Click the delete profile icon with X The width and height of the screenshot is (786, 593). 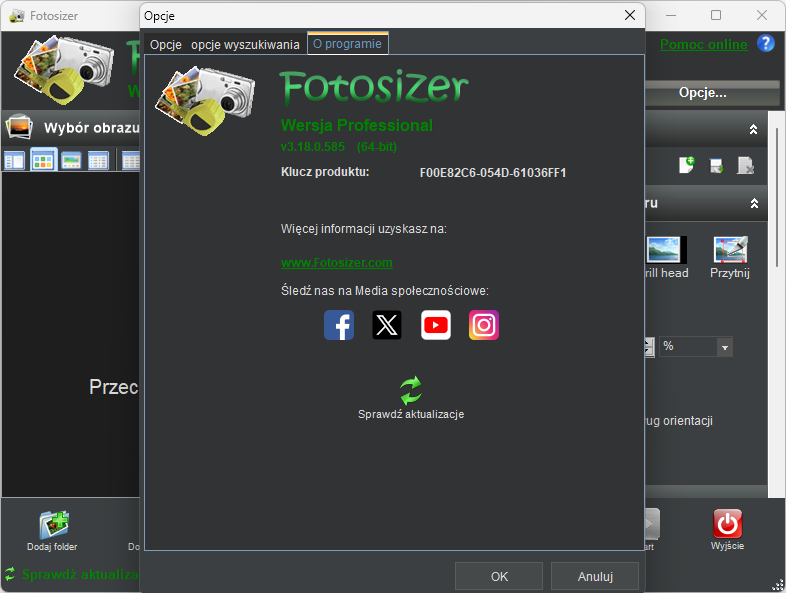(745, 165)
